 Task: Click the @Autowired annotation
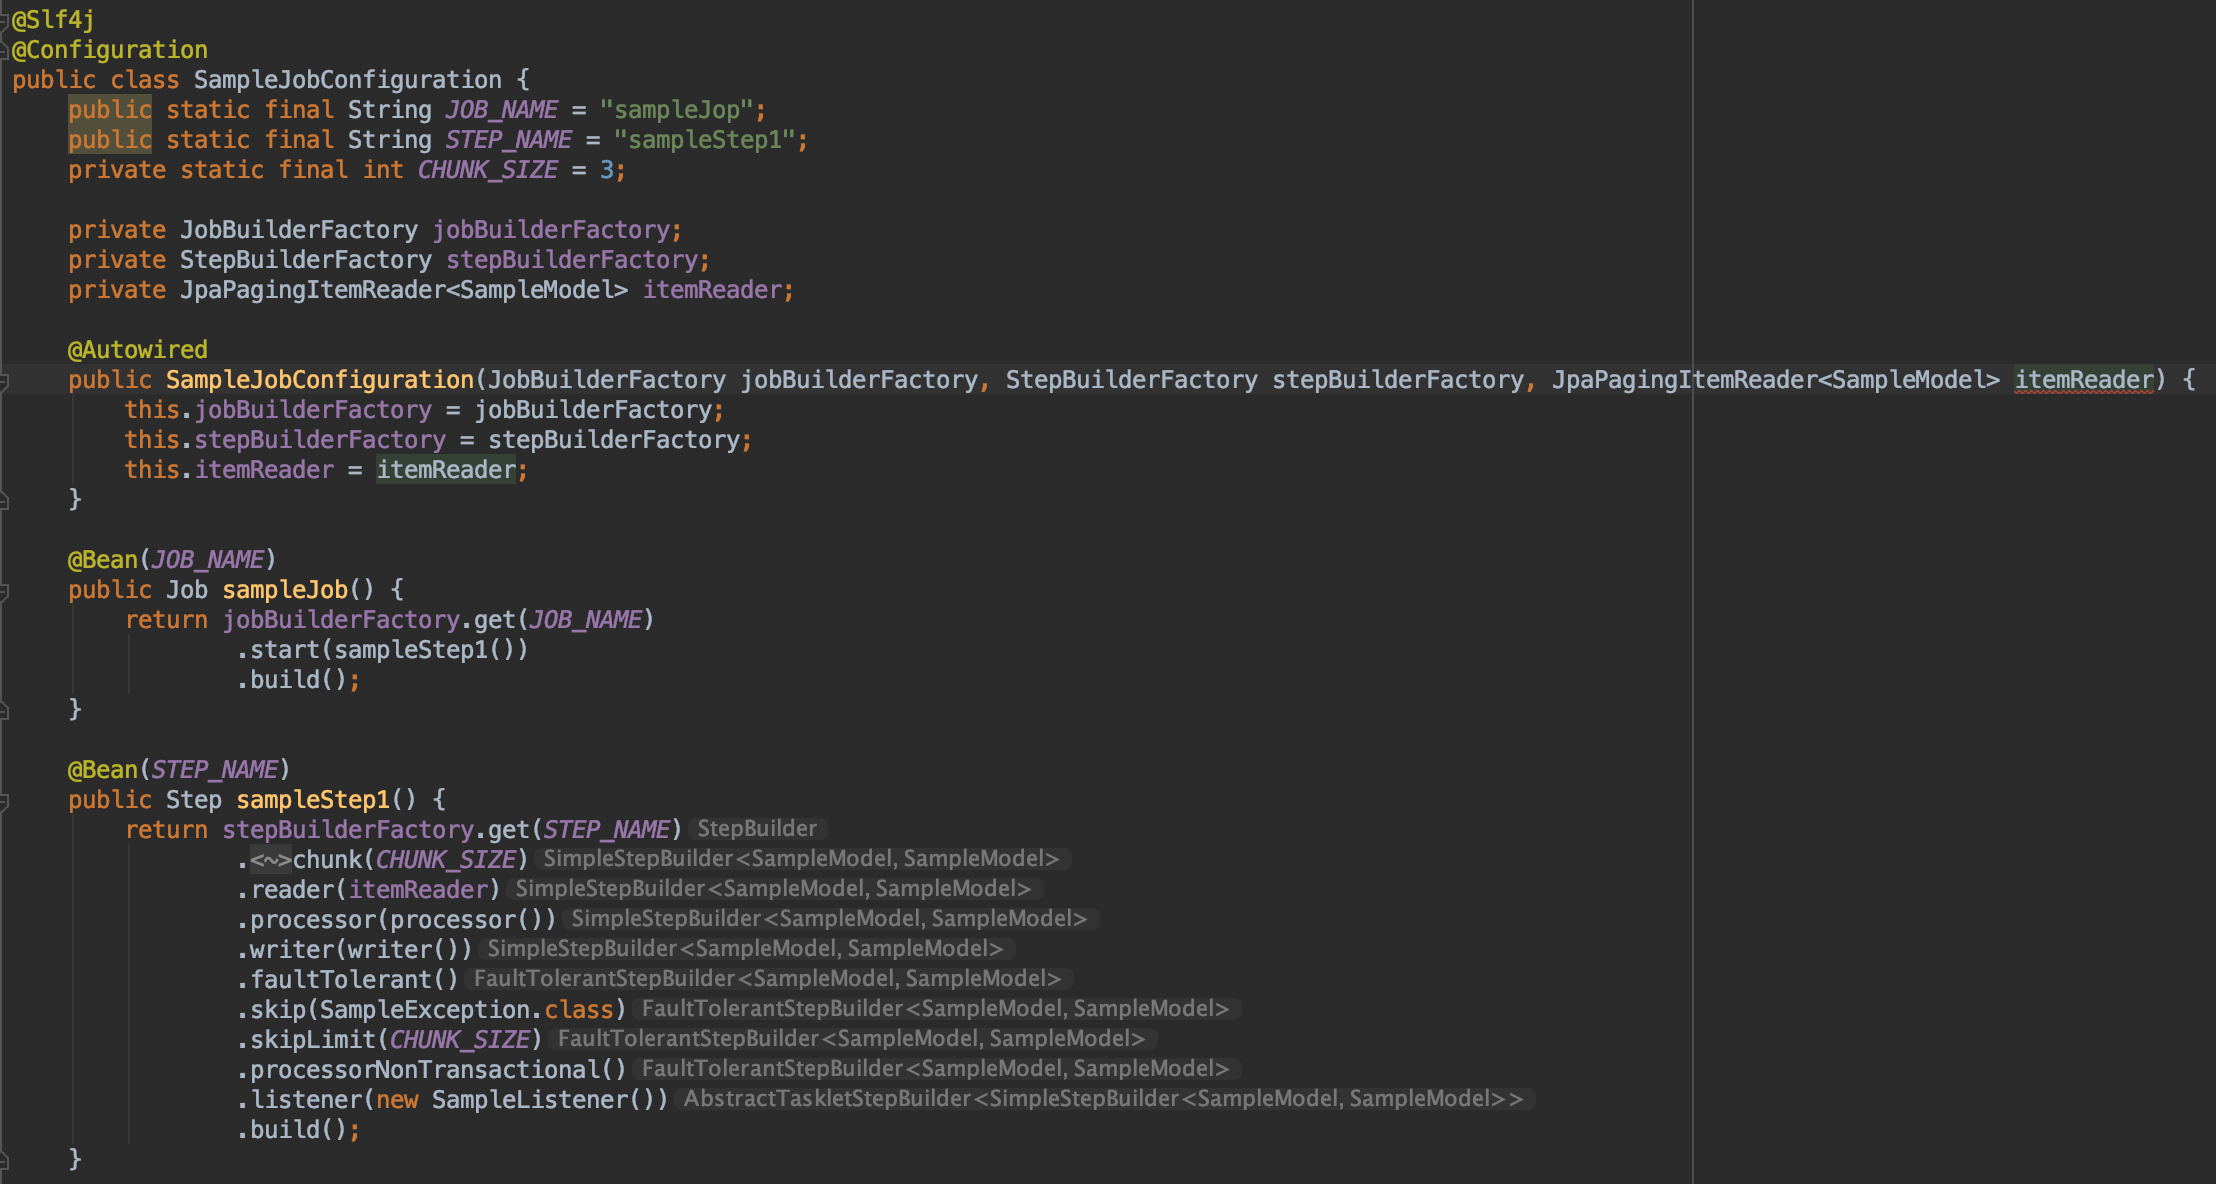(138, 350)
